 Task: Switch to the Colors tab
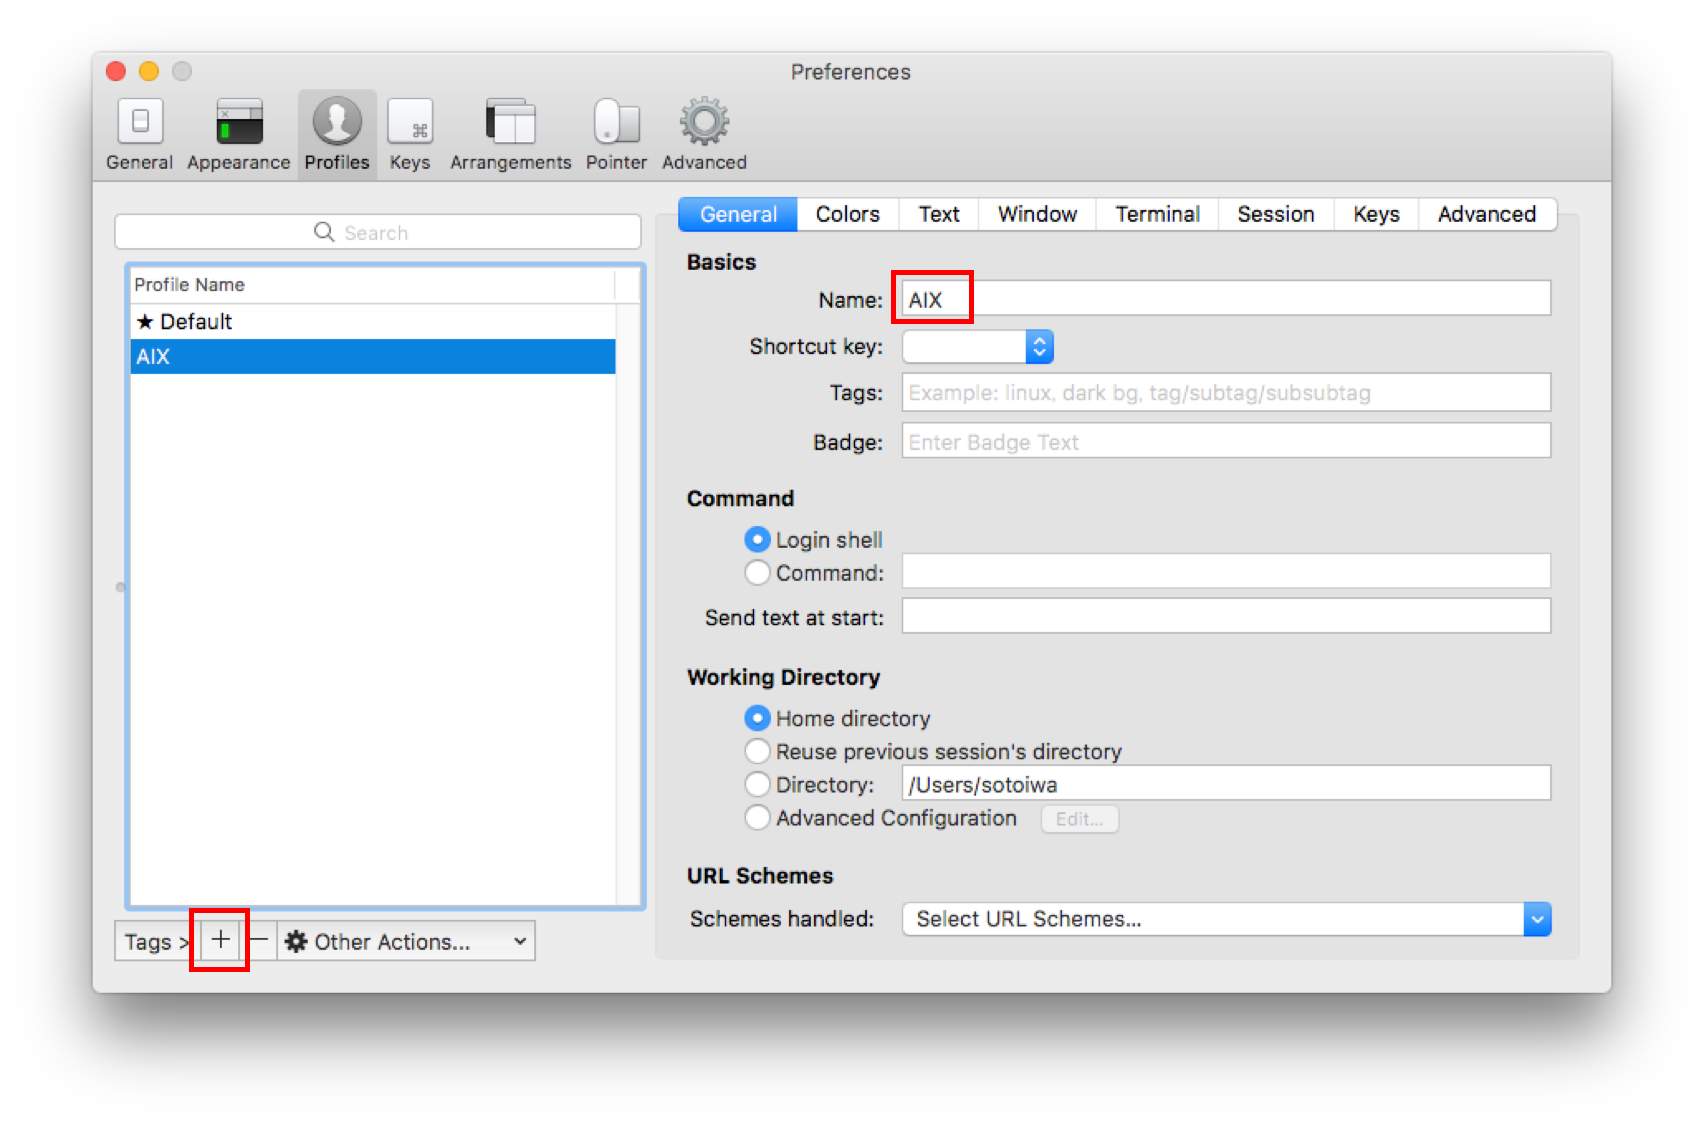point(846,213)
